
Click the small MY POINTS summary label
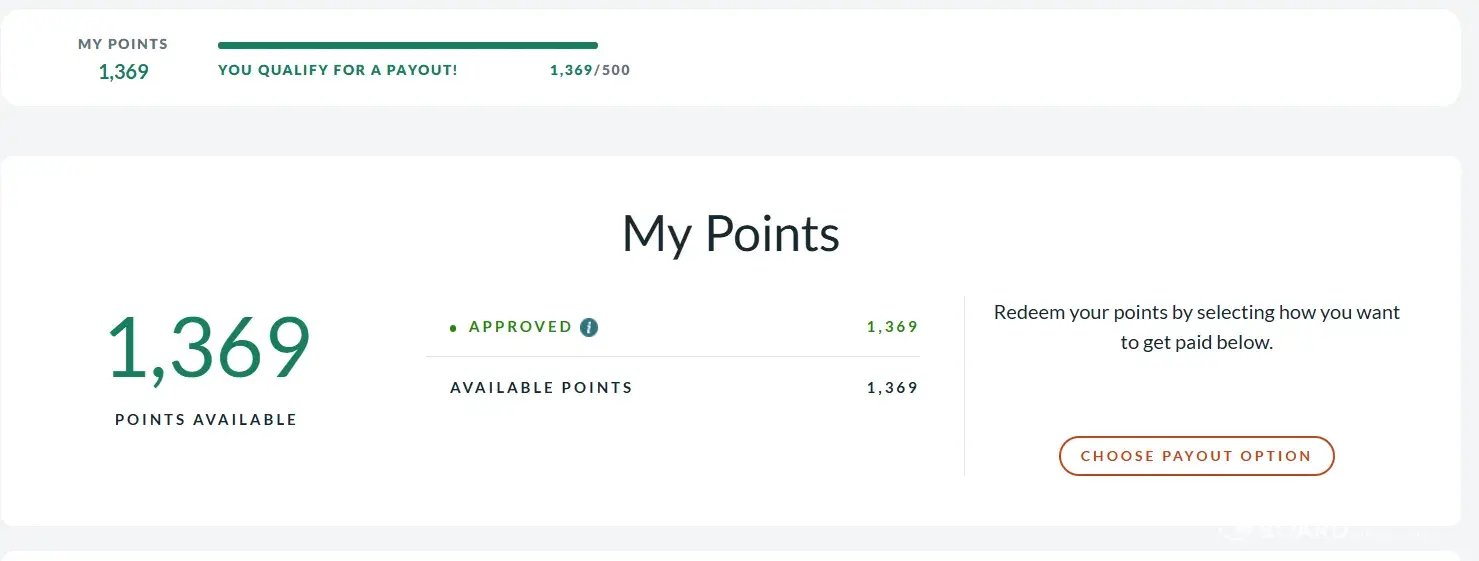tap(123, 44)
